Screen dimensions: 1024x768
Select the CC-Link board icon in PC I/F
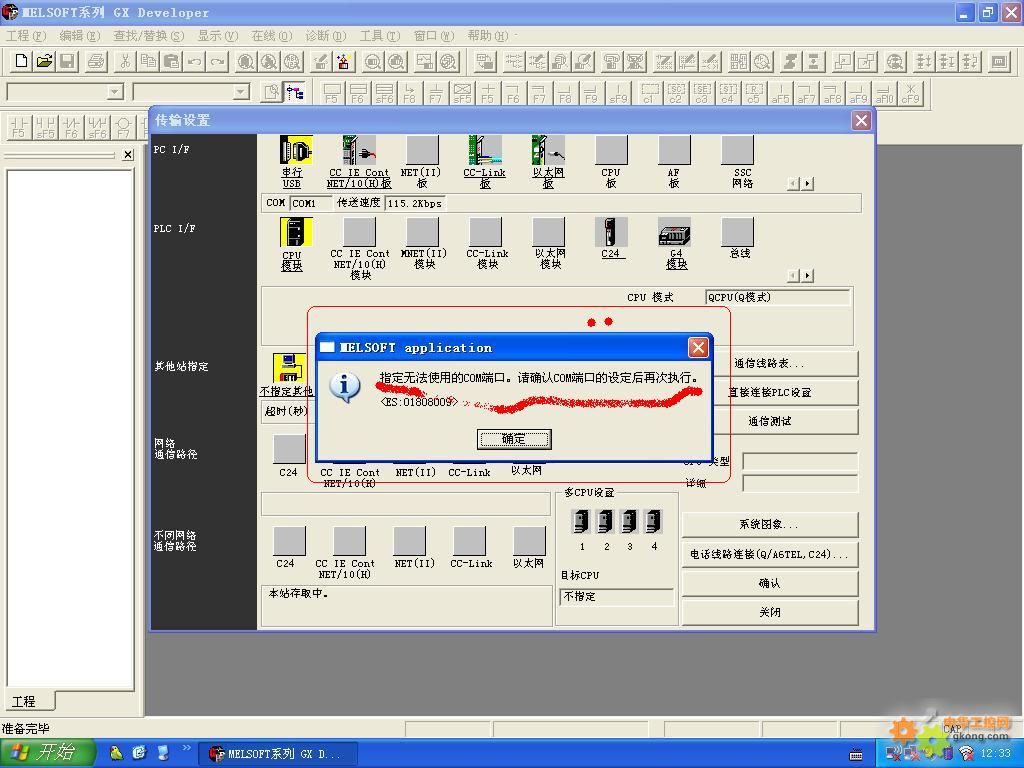click(x=485, y=150)
